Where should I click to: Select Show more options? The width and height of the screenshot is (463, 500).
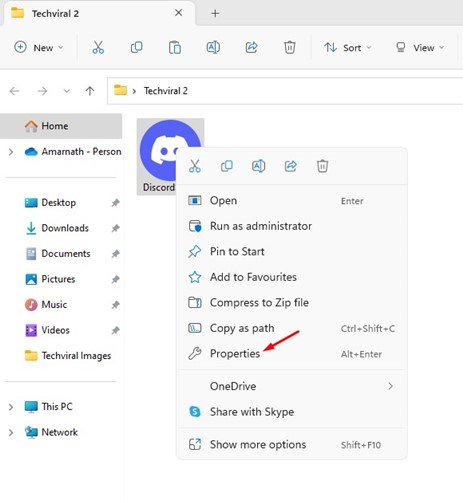pos(292,445)
